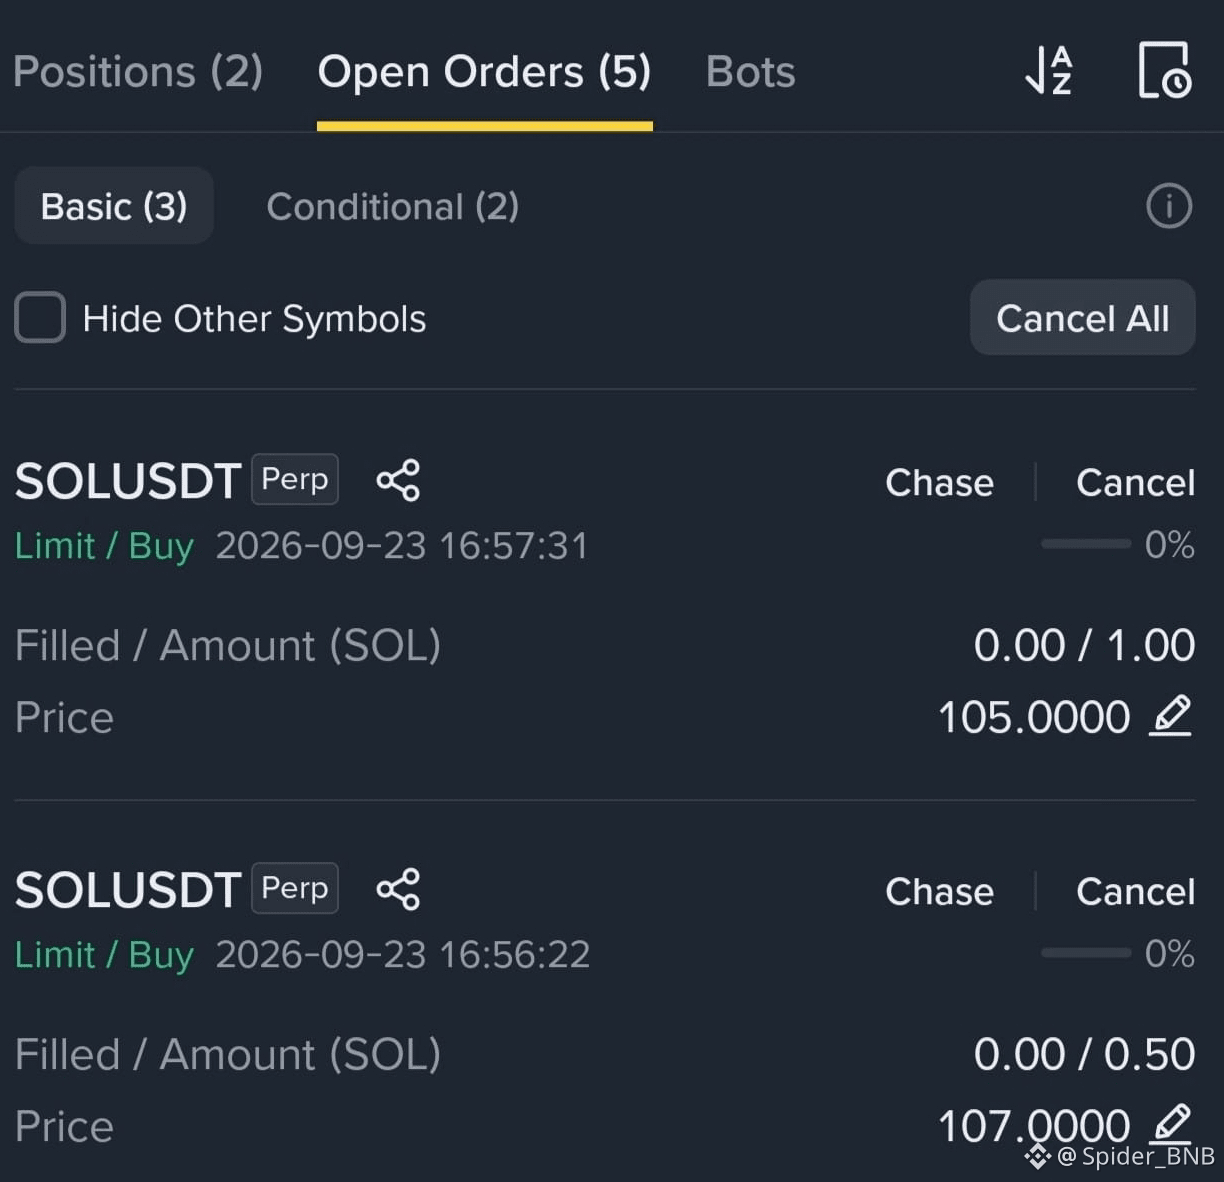Click the first order's 0% fill progress bar
Image resolution: width=1224 pixels, height=1182 pixels.
(x=1086, y=544)
